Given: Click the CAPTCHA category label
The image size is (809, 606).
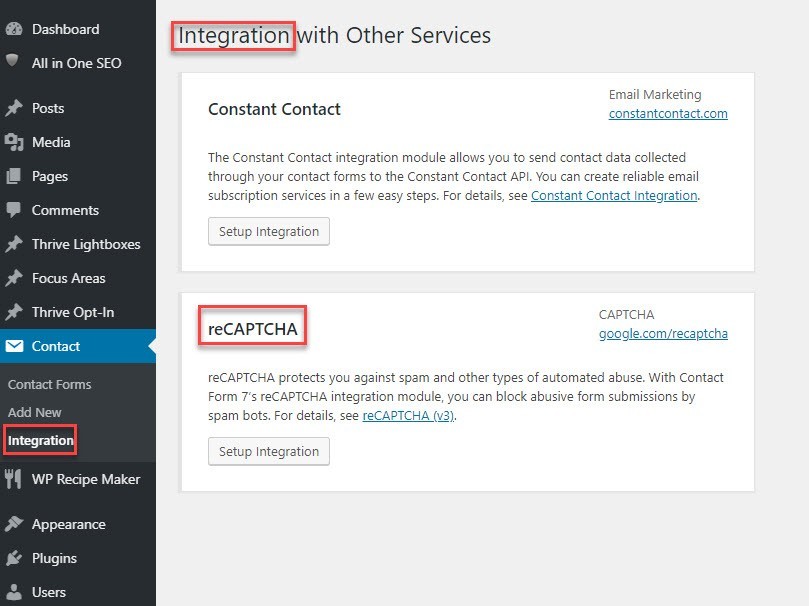Looking at the screenshot, I should tap(626, 315).
